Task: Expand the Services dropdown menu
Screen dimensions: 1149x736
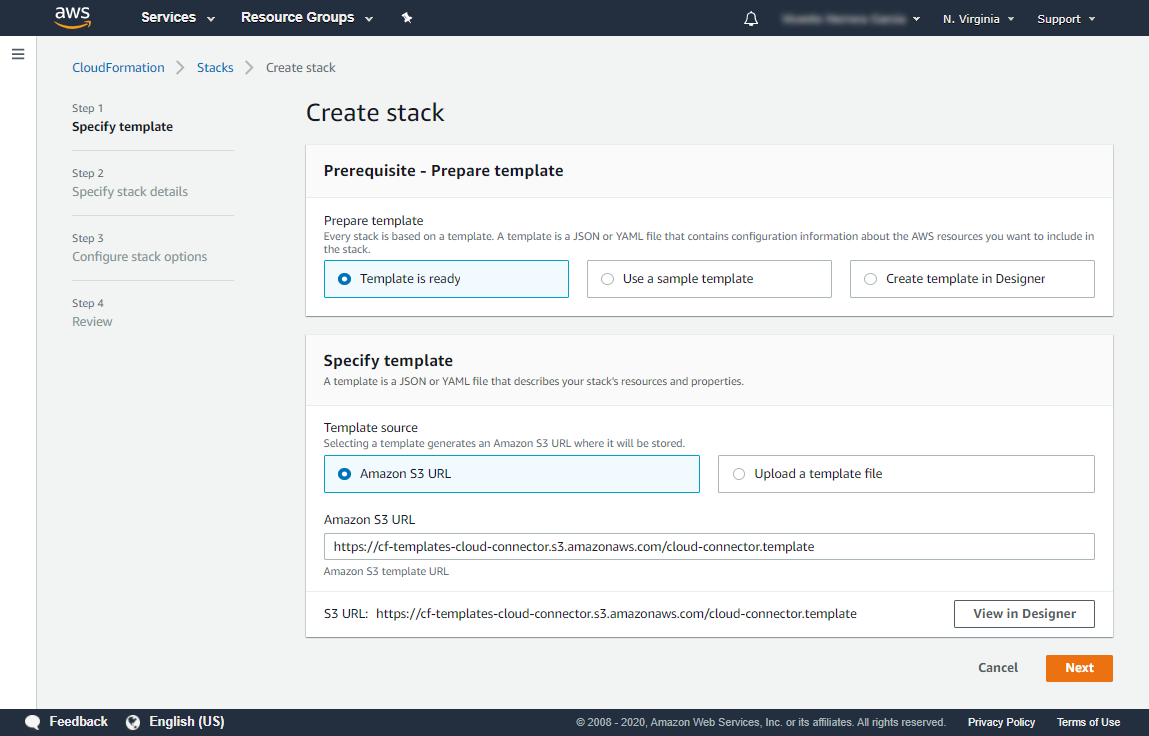Action: pyautogui.click(x=178, y=18)
